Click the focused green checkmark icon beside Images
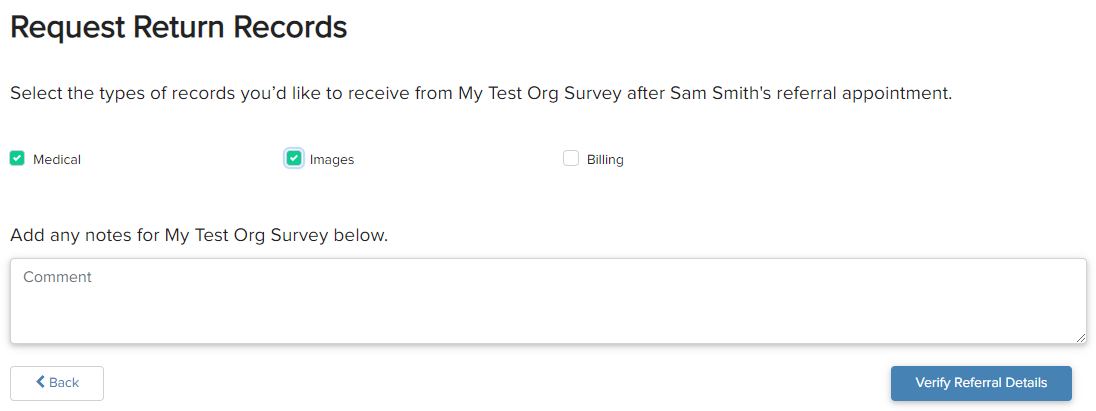 coord(294,159)
